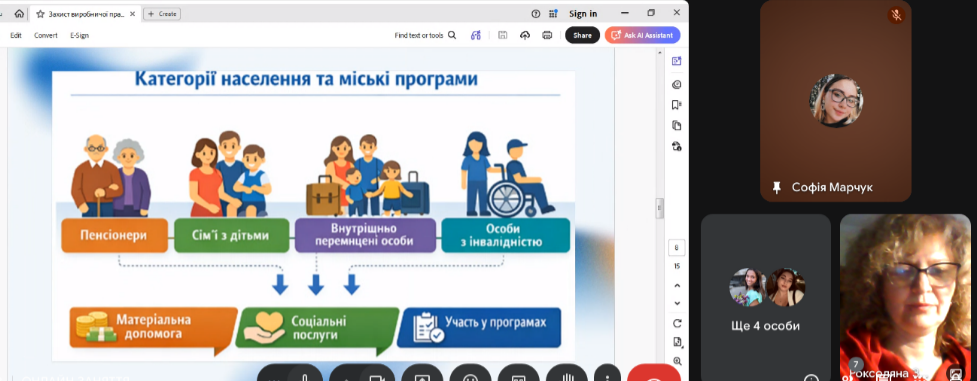Open the Convert menu
Image resolution: width=977 pixels, height=381 pixels.
(45, 36)
